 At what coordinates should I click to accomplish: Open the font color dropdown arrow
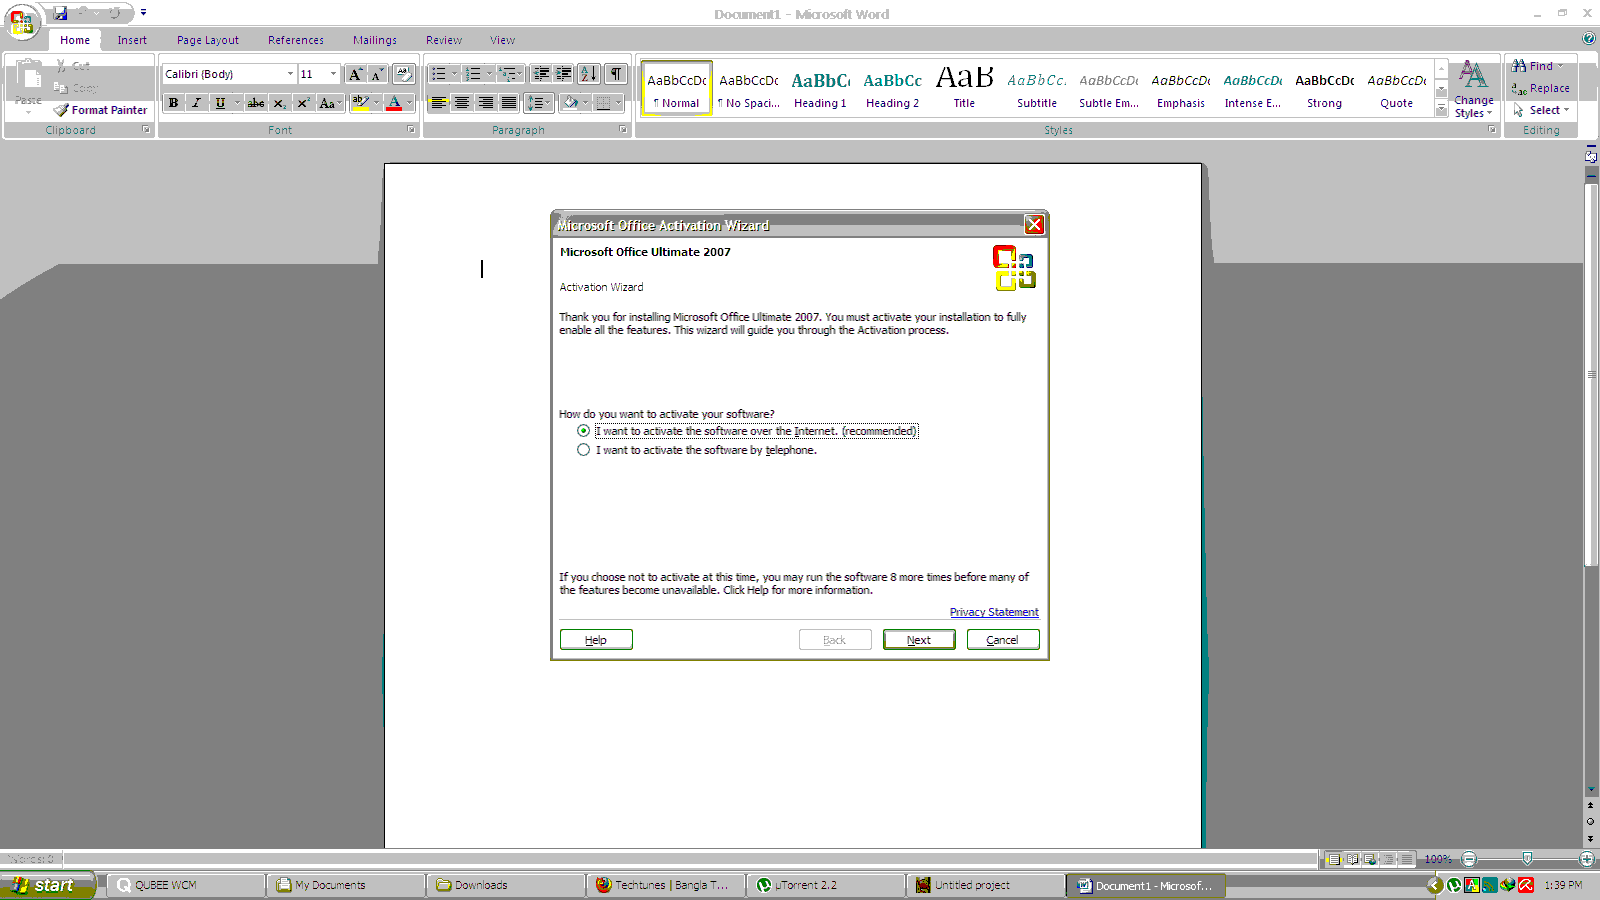click(409, 103)
